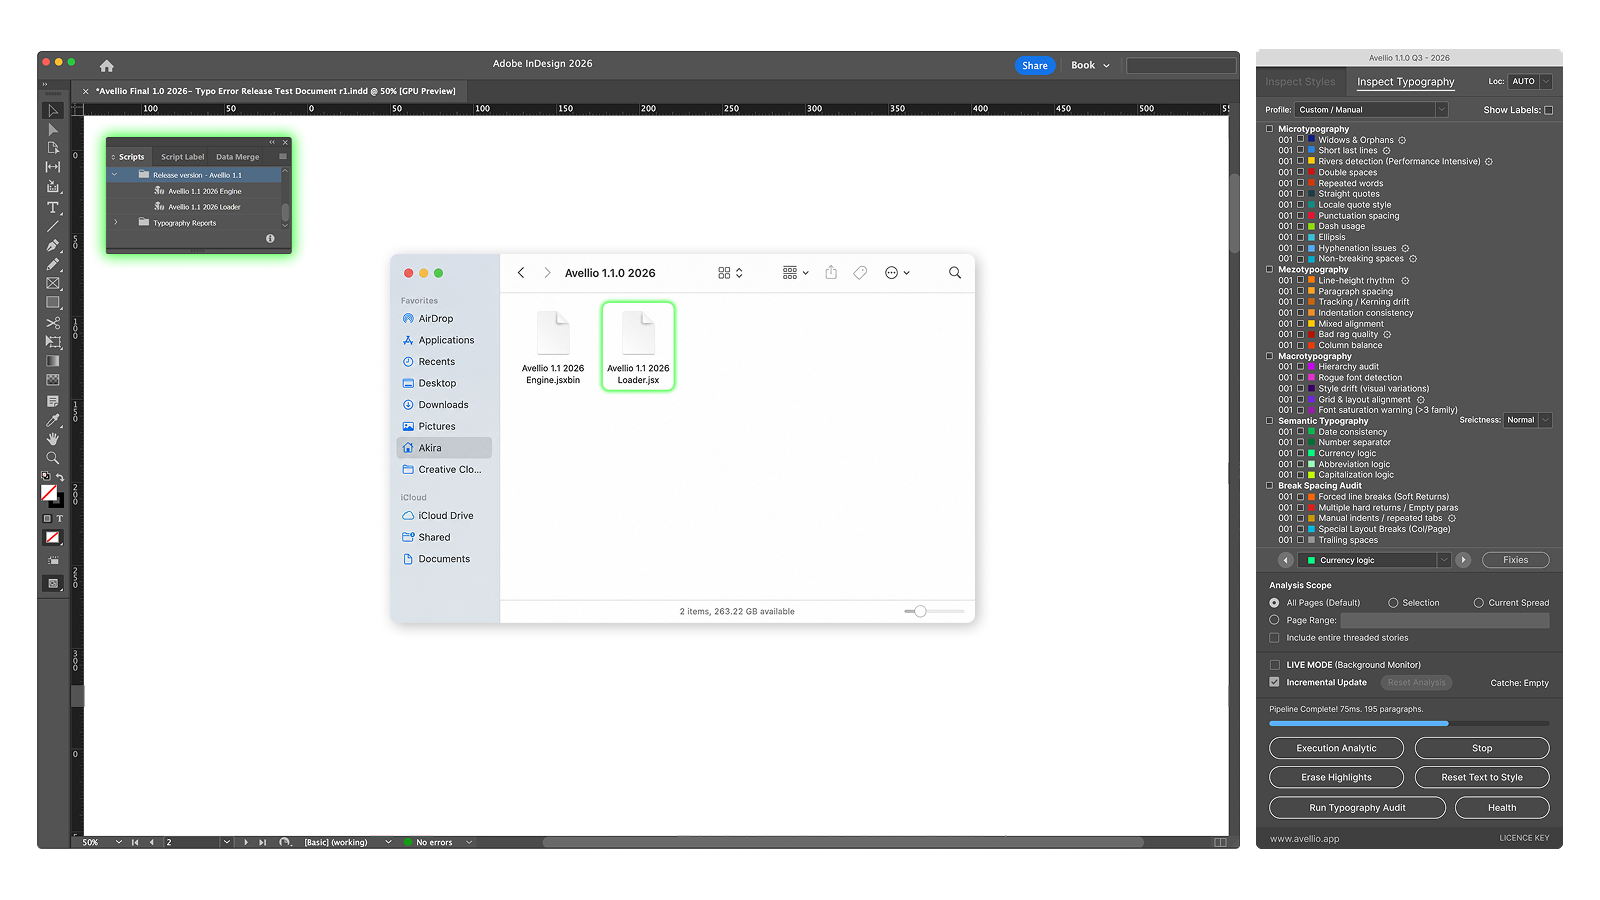Open settings gear for Rivers detection
This screenshot has height=900, width=1600.
tap(1489, 161)
